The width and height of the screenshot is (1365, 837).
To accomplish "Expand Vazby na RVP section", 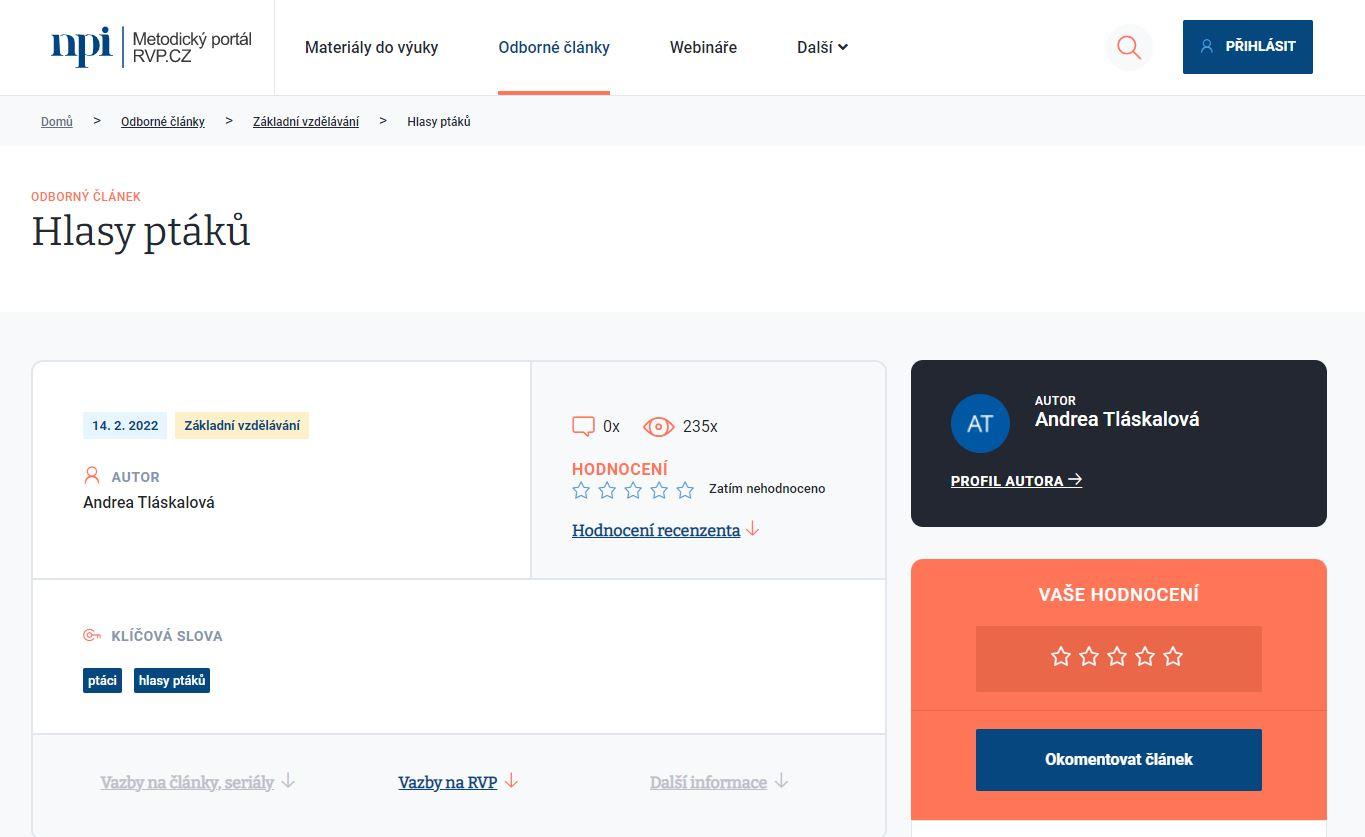I will pyautogui.click(x=457, y=782).
